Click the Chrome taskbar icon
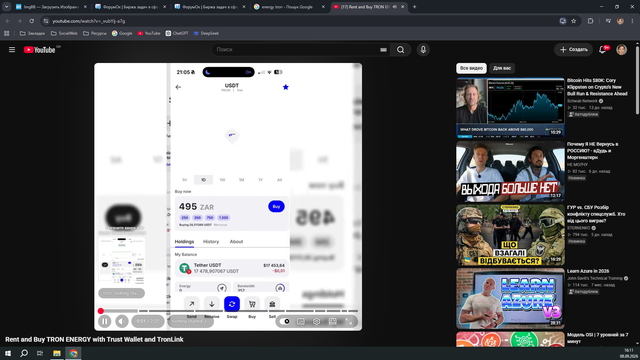Image resolution: width=640 pixels, height=360 pixels. click(73, 353)
